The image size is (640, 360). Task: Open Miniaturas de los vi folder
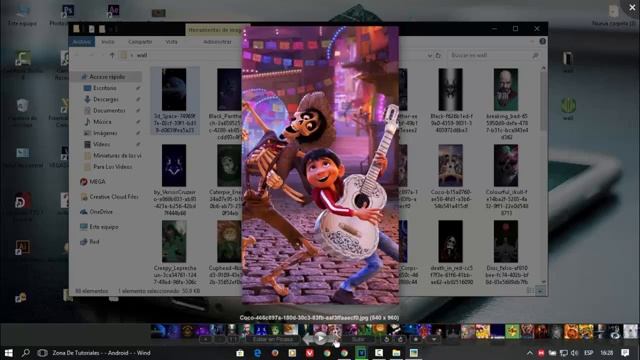point(117,156)
